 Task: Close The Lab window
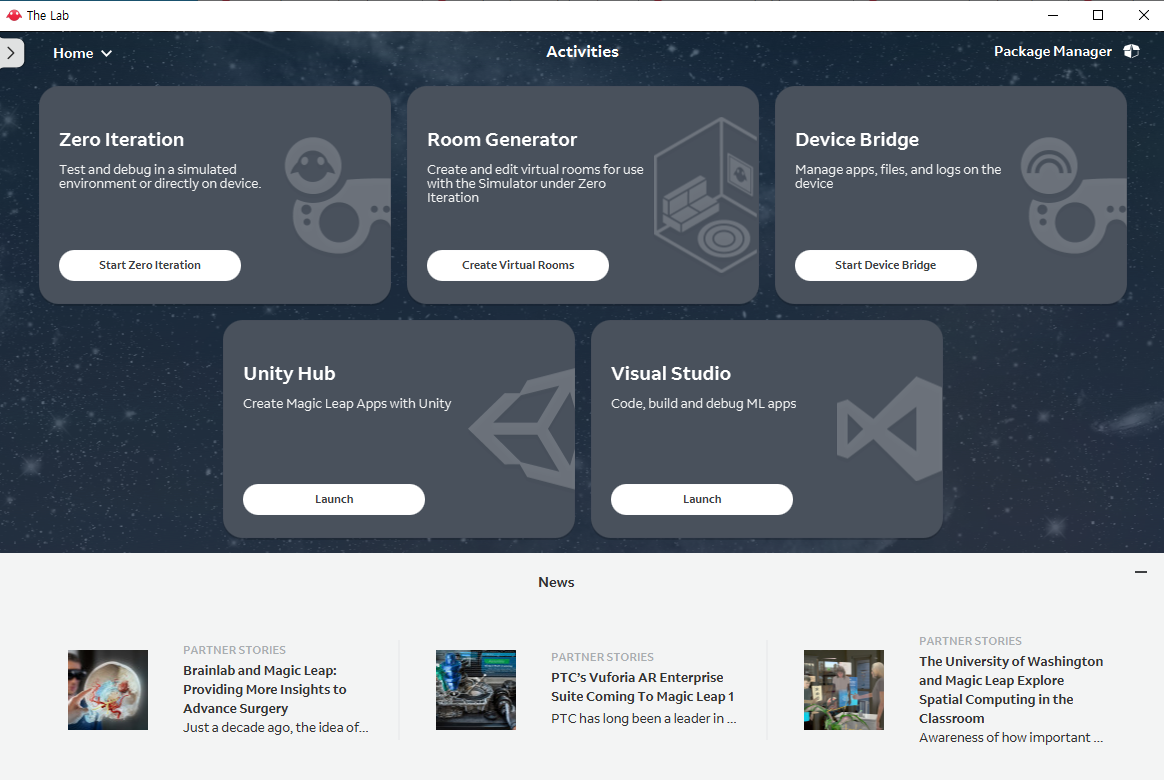click(1143, 15)
